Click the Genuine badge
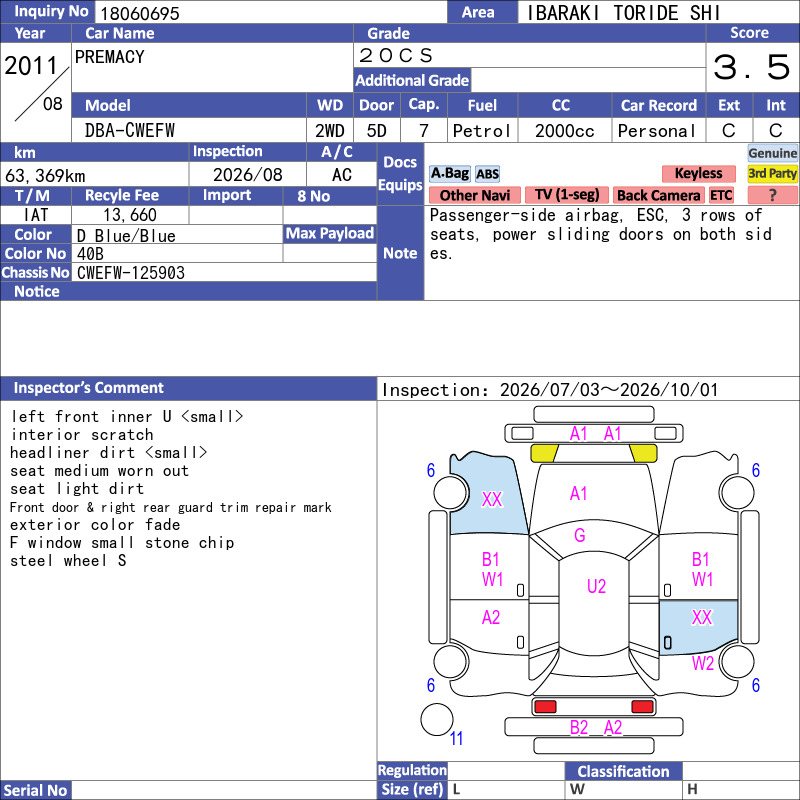The width and height of the screenshot is (800, 800). tap(772, 153)
